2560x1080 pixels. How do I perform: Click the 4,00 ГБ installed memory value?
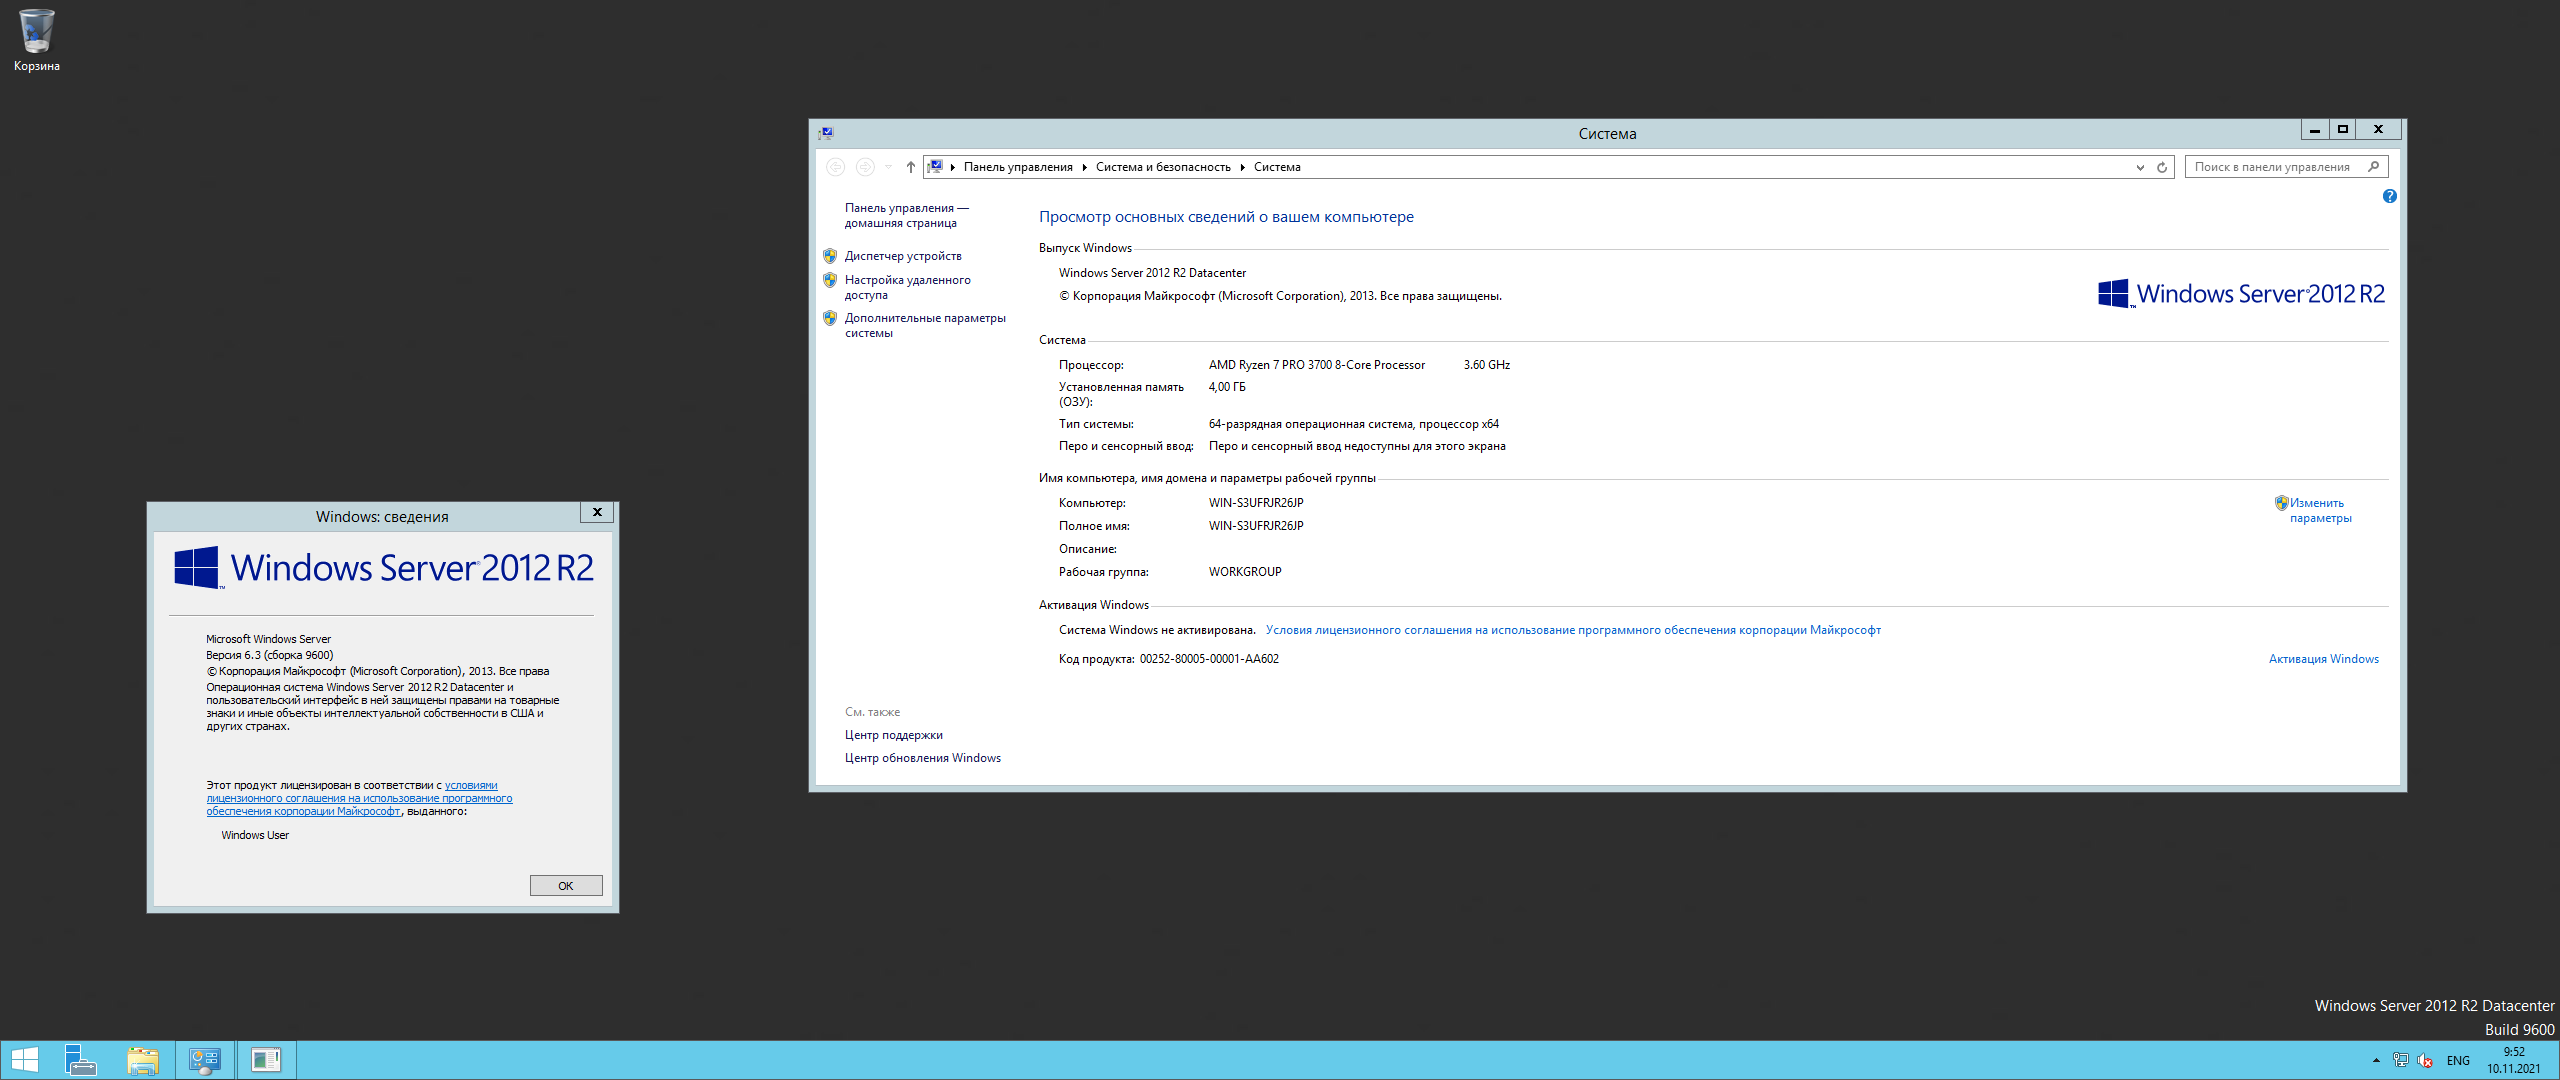1227,387
